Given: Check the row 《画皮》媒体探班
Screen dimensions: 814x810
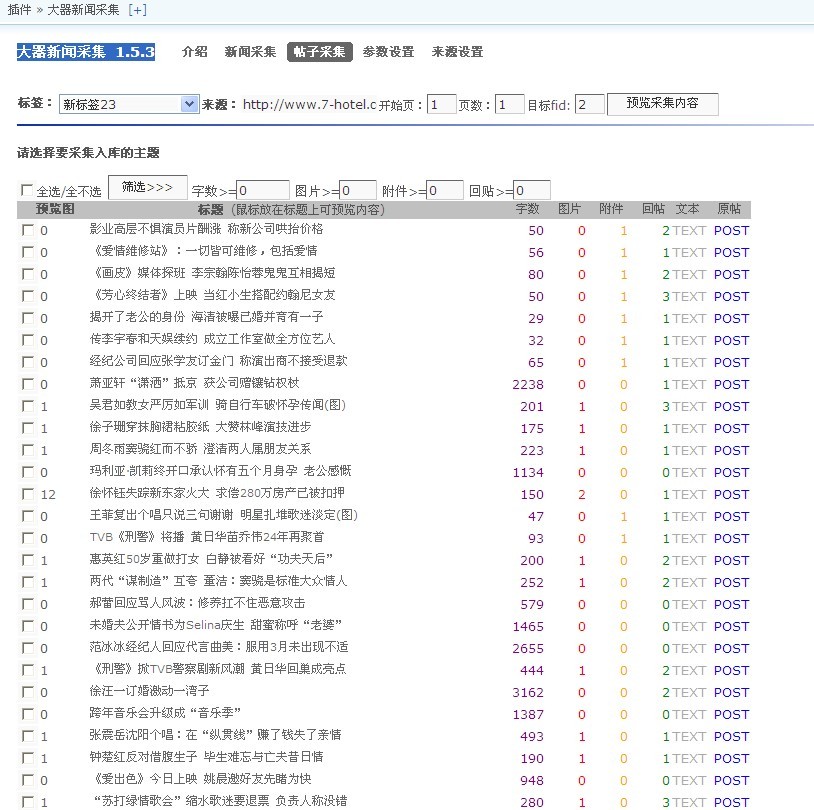Looking at the screenshot, I should click(x=28, y=274).
